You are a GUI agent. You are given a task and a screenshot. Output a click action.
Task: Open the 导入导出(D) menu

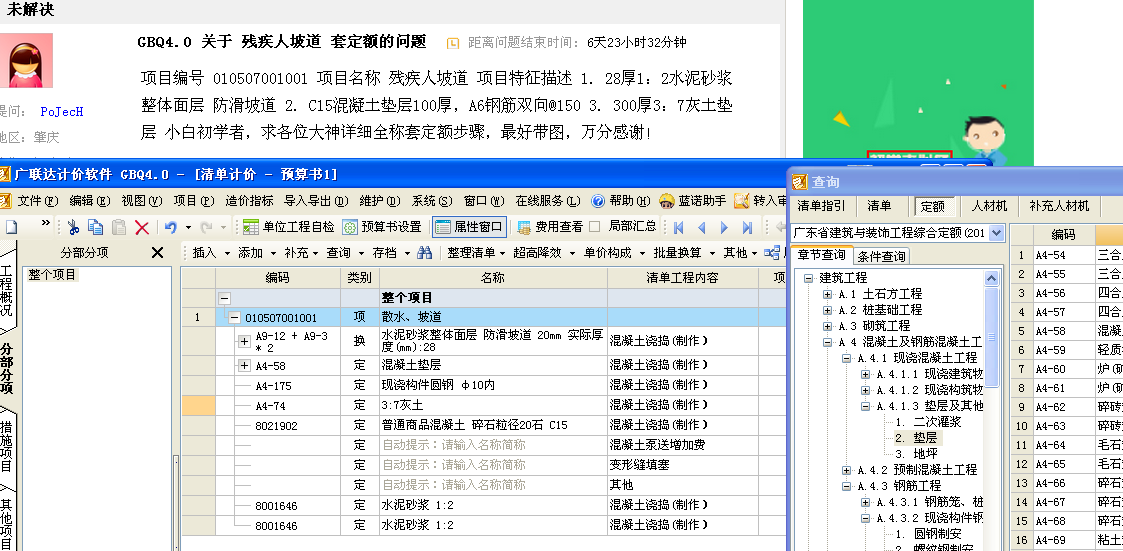point(316,201)
